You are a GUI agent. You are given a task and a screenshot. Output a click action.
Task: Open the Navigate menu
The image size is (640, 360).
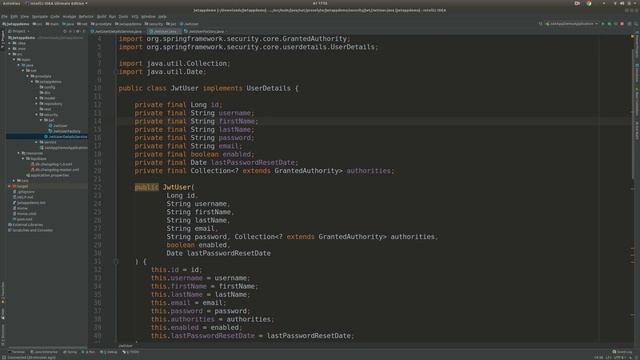point(40,17)
